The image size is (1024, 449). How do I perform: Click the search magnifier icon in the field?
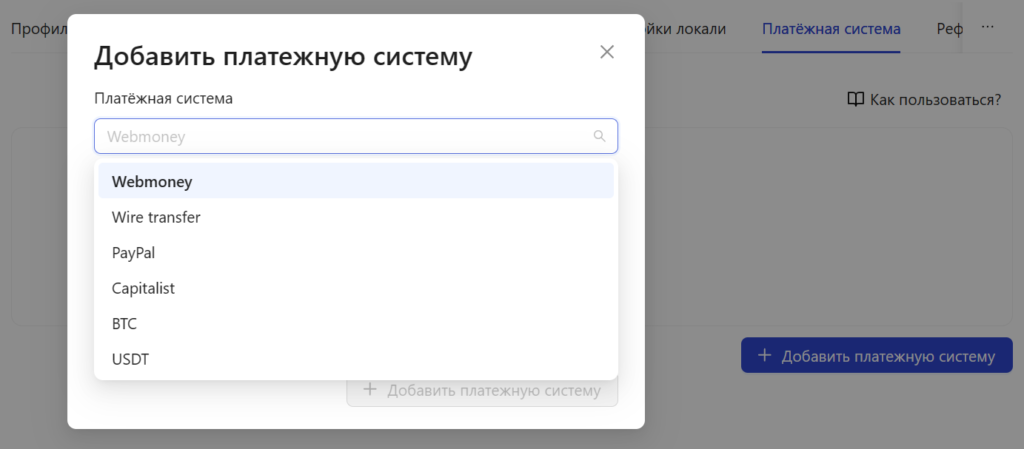tap(599, 136)
